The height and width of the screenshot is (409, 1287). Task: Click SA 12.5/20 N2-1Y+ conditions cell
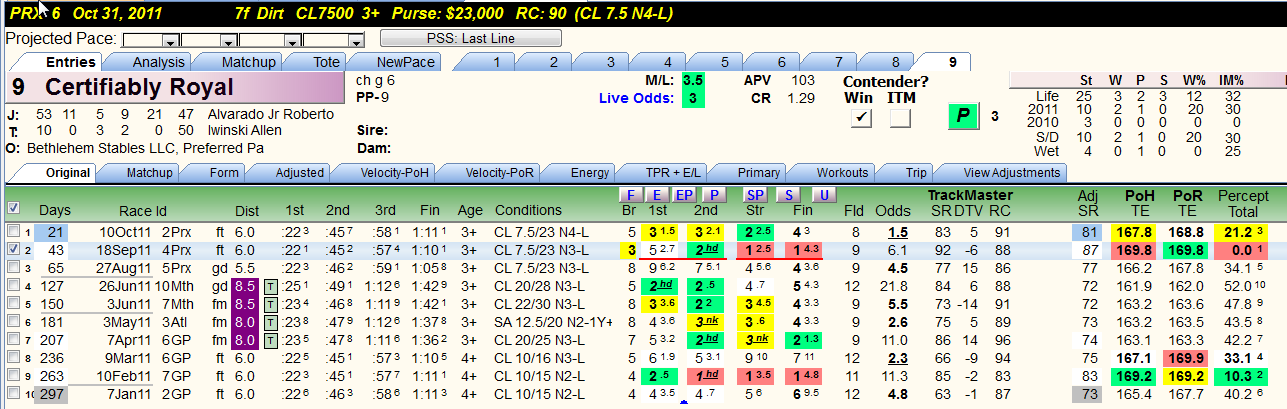(553, 321)
